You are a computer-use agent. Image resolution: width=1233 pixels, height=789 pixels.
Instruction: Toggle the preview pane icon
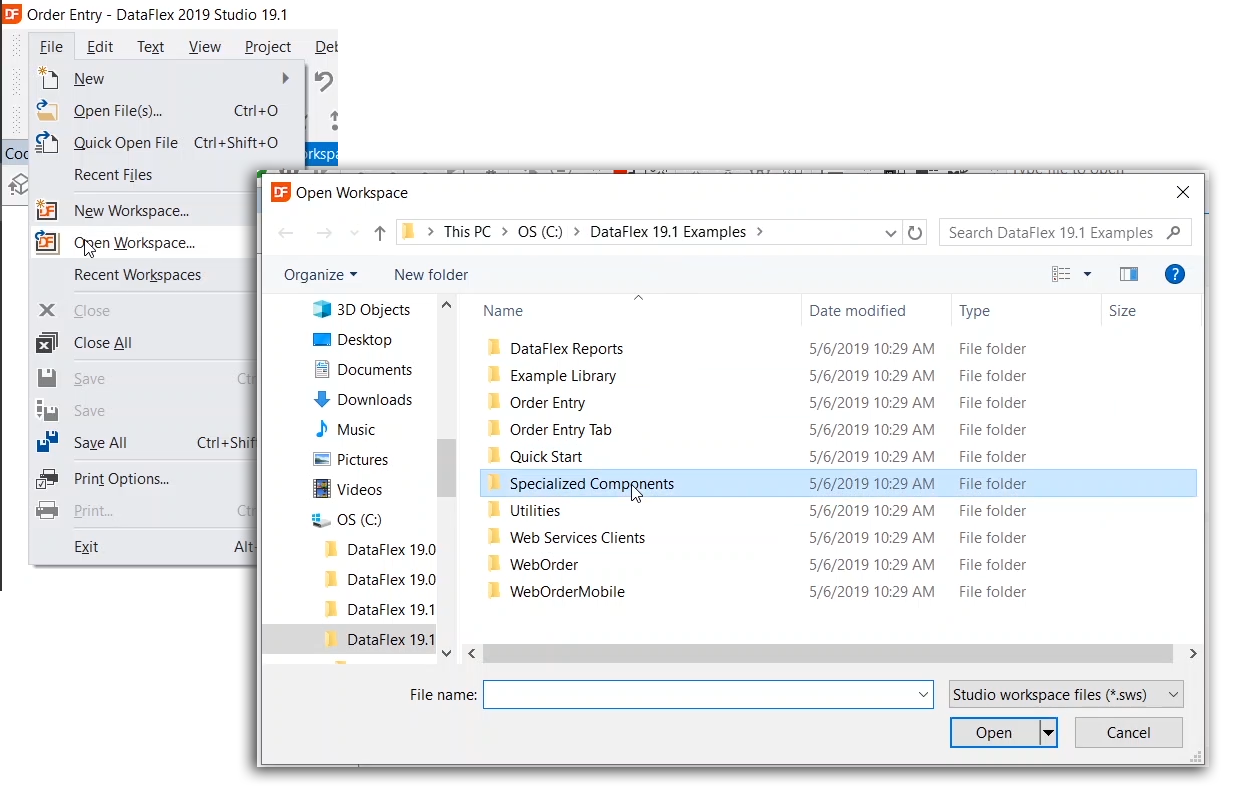point(1129,274)
